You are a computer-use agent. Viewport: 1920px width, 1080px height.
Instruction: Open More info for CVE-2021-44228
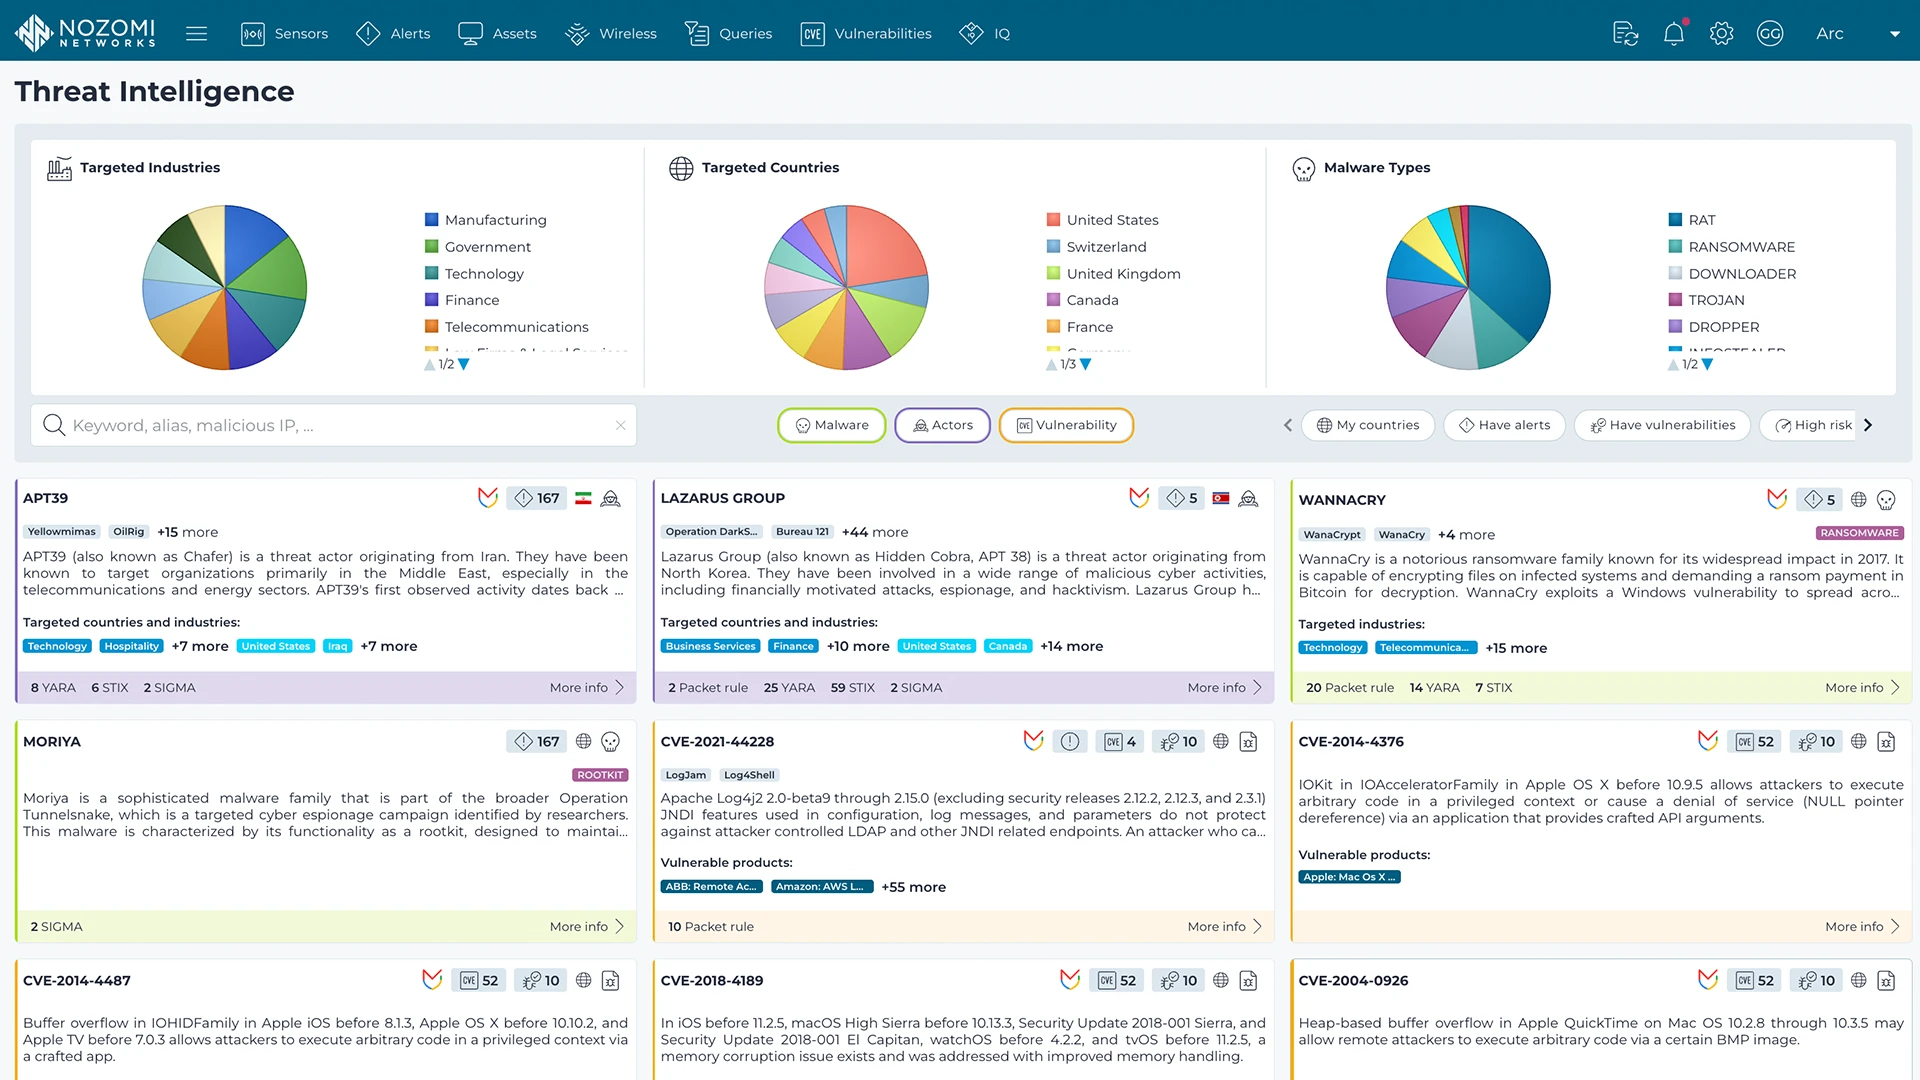tap(1225, 927)
